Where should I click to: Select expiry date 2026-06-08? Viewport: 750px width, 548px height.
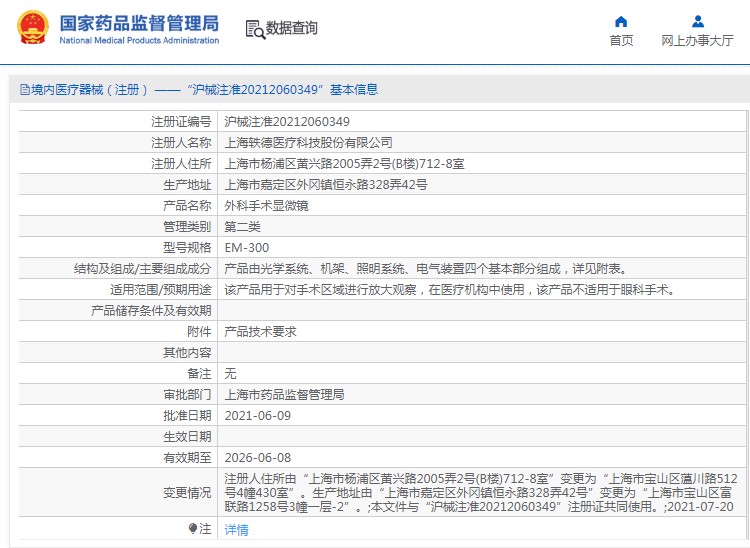257,458
